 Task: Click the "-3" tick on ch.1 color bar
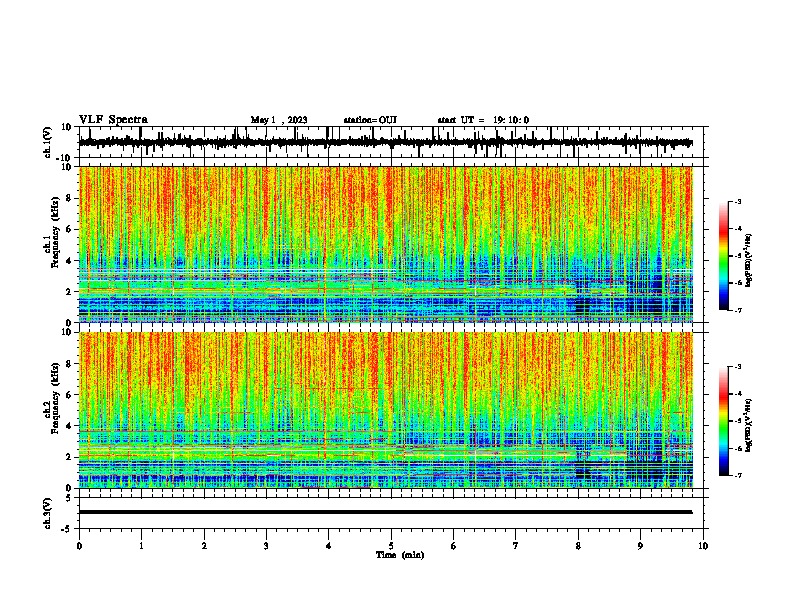(x=738, y=201)
